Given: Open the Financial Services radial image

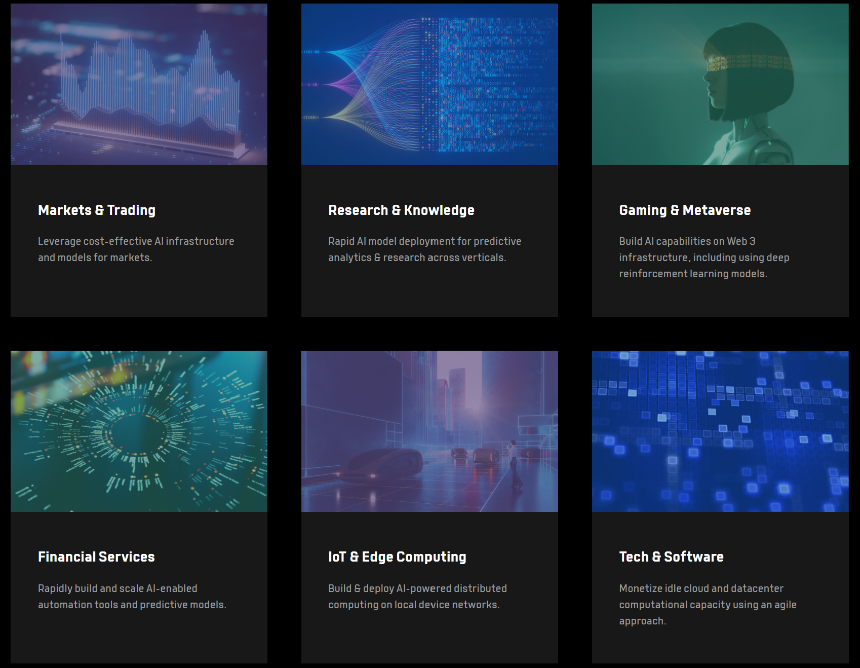Looking at the screenshot, I should 139,431.
